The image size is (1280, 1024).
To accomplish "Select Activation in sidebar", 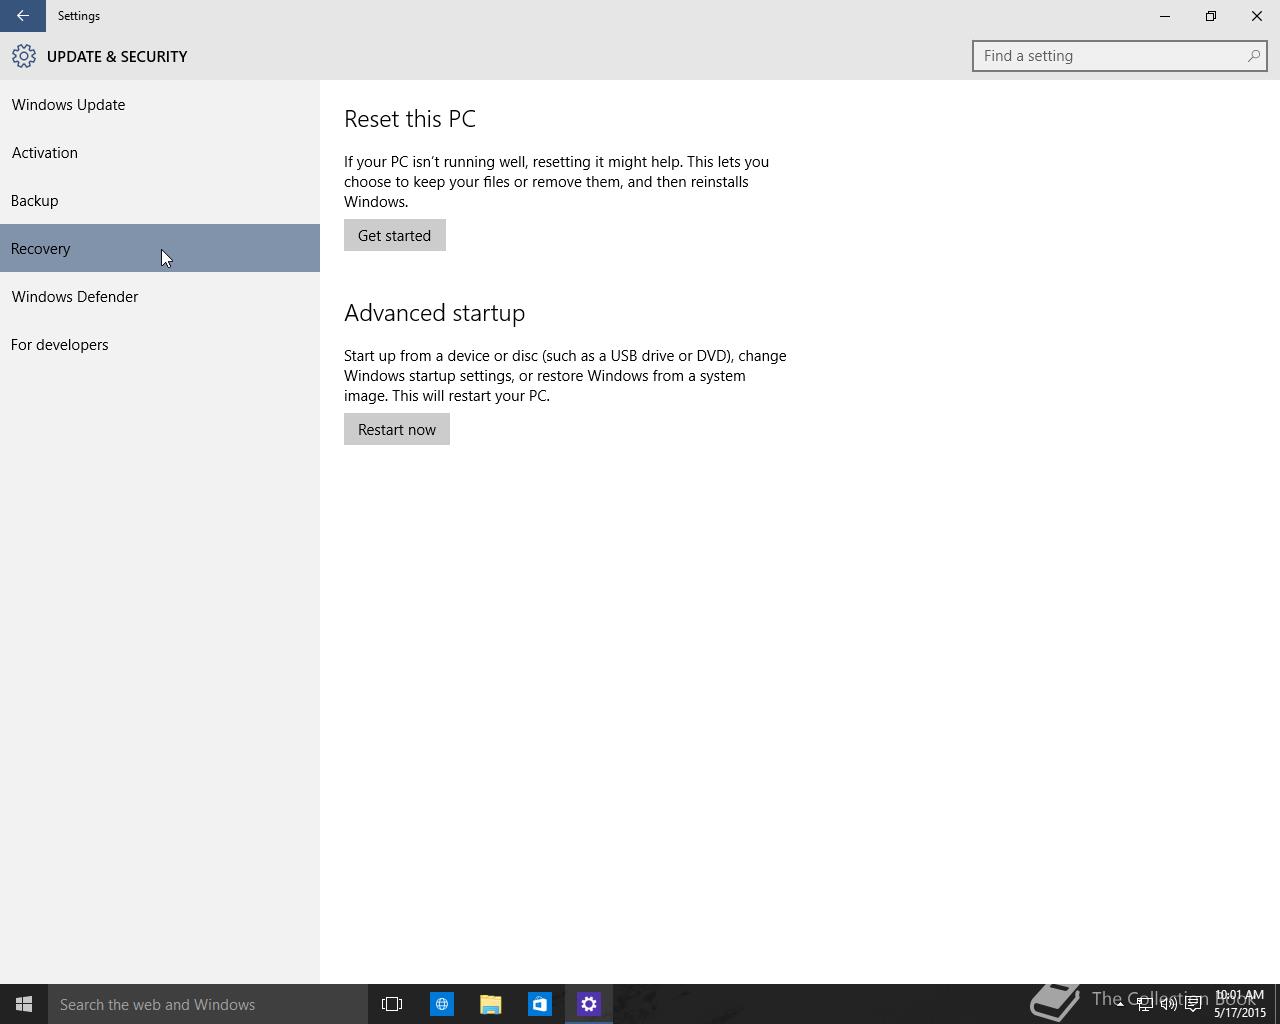I will point(160,152).
